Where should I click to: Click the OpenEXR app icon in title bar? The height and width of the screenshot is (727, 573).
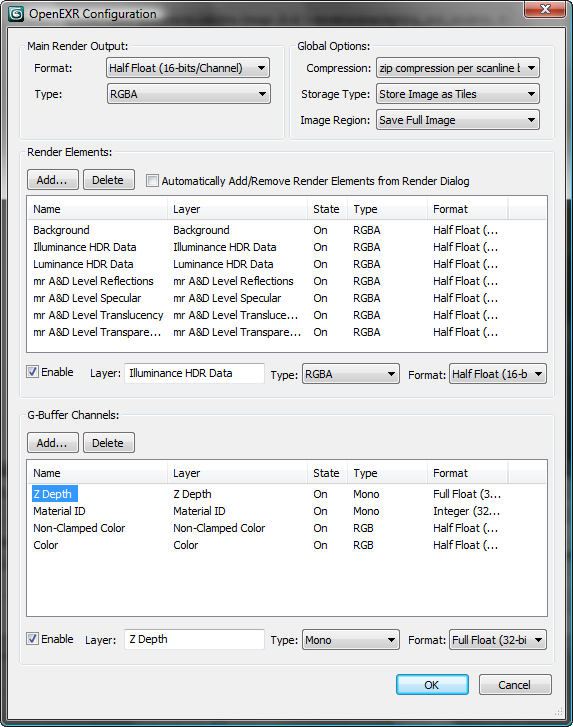pos(16,14)
